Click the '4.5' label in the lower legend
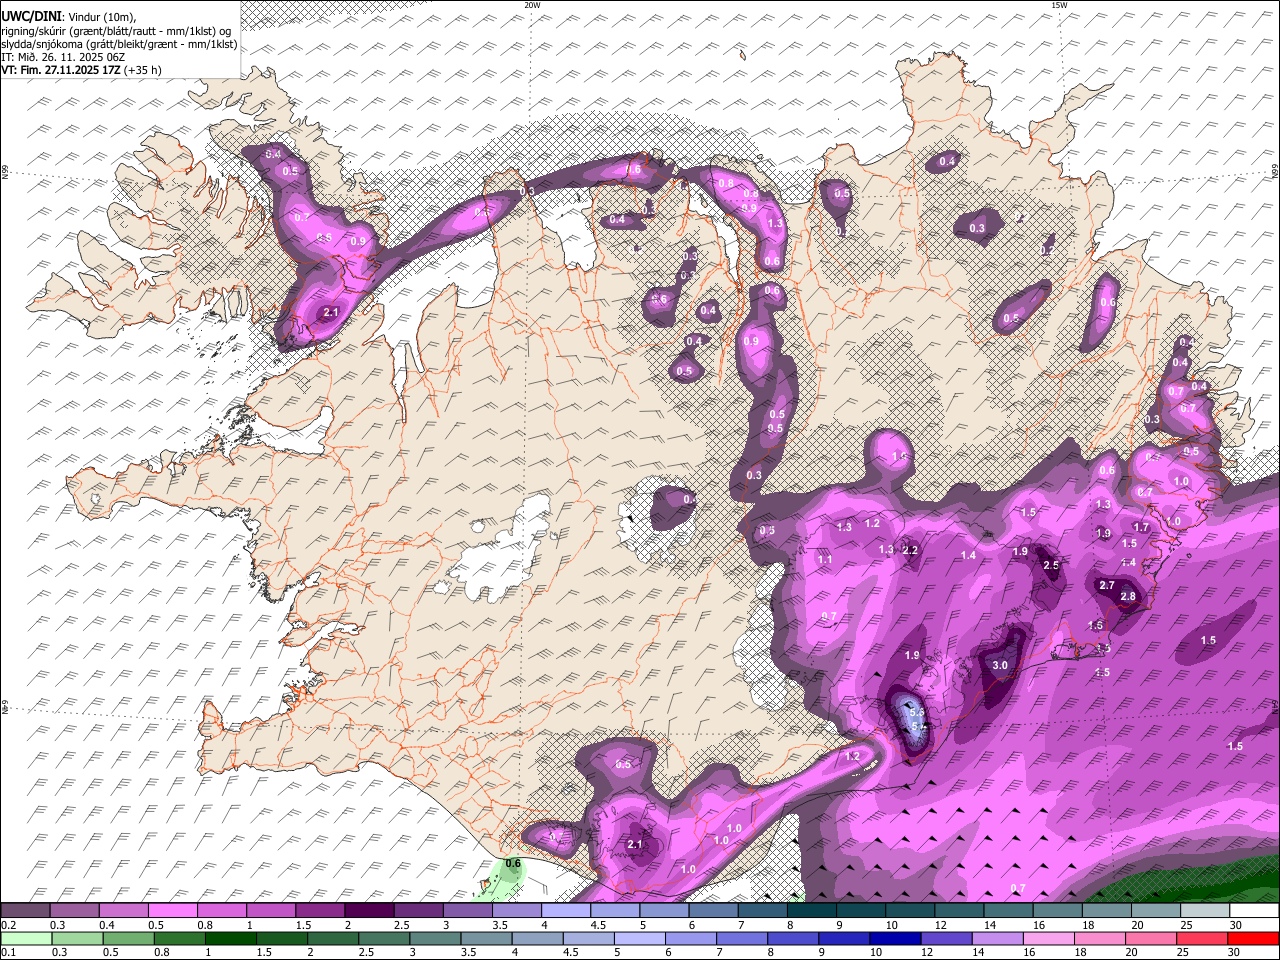1280x960 pixels. [571, 953]
